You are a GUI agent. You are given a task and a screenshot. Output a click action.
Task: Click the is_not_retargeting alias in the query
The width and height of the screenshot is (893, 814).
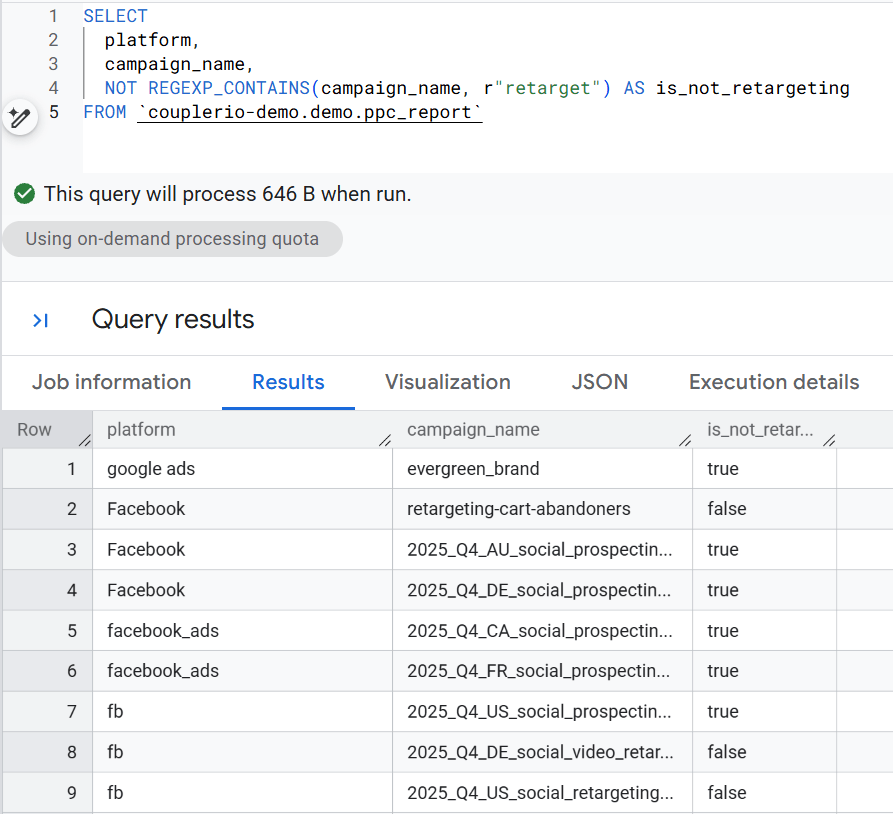[752, 88]
